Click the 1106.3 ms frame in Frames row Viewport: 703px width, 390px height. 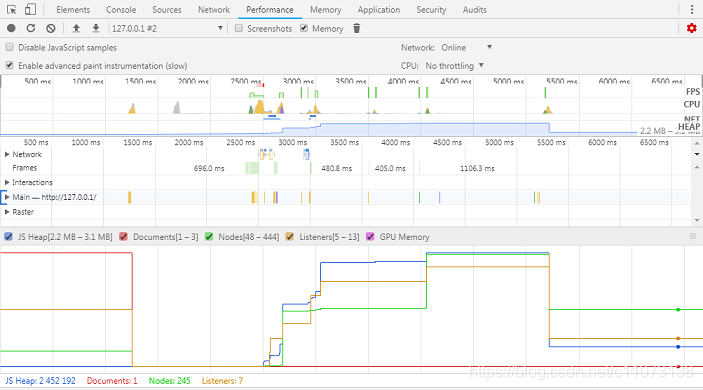tap(477, 168)
